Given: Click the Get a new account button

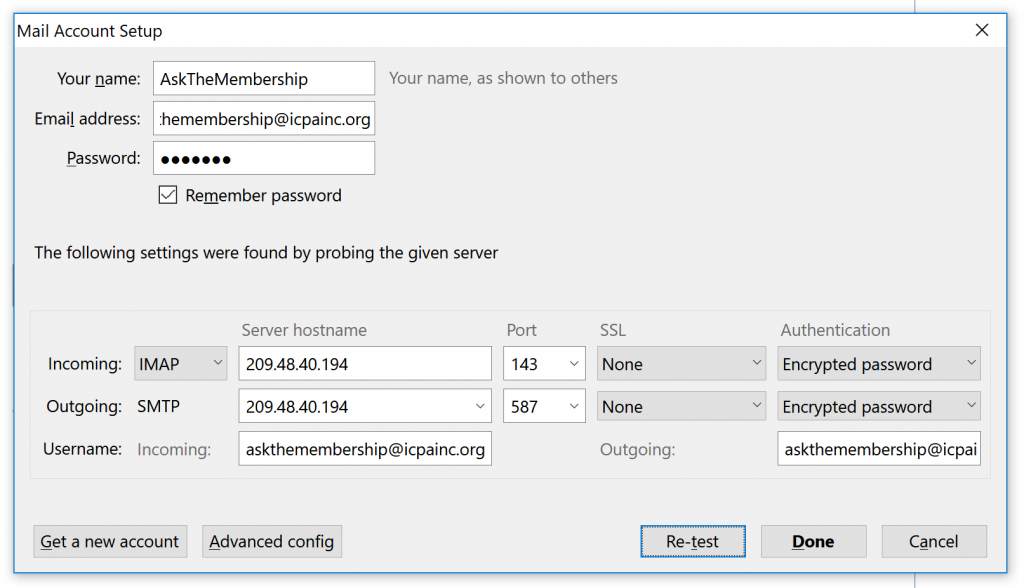Looking at the screenshot, I should [110, 541].
